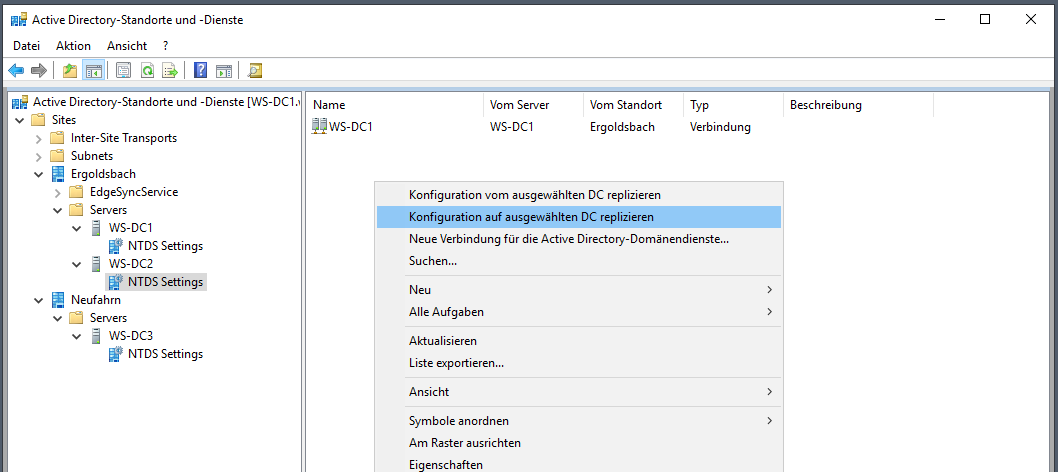This screenshot has width=1058, height=472.
Task: Click the blue Back arrow in toolbar
Action: [x=16, y=70]
